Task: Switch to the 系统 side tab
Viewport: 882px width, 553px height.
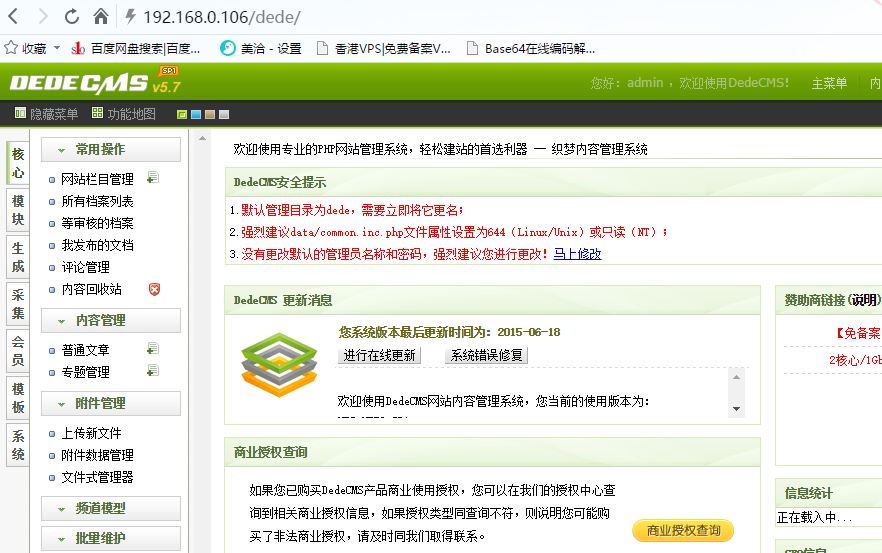Action: tap(18, 444)
